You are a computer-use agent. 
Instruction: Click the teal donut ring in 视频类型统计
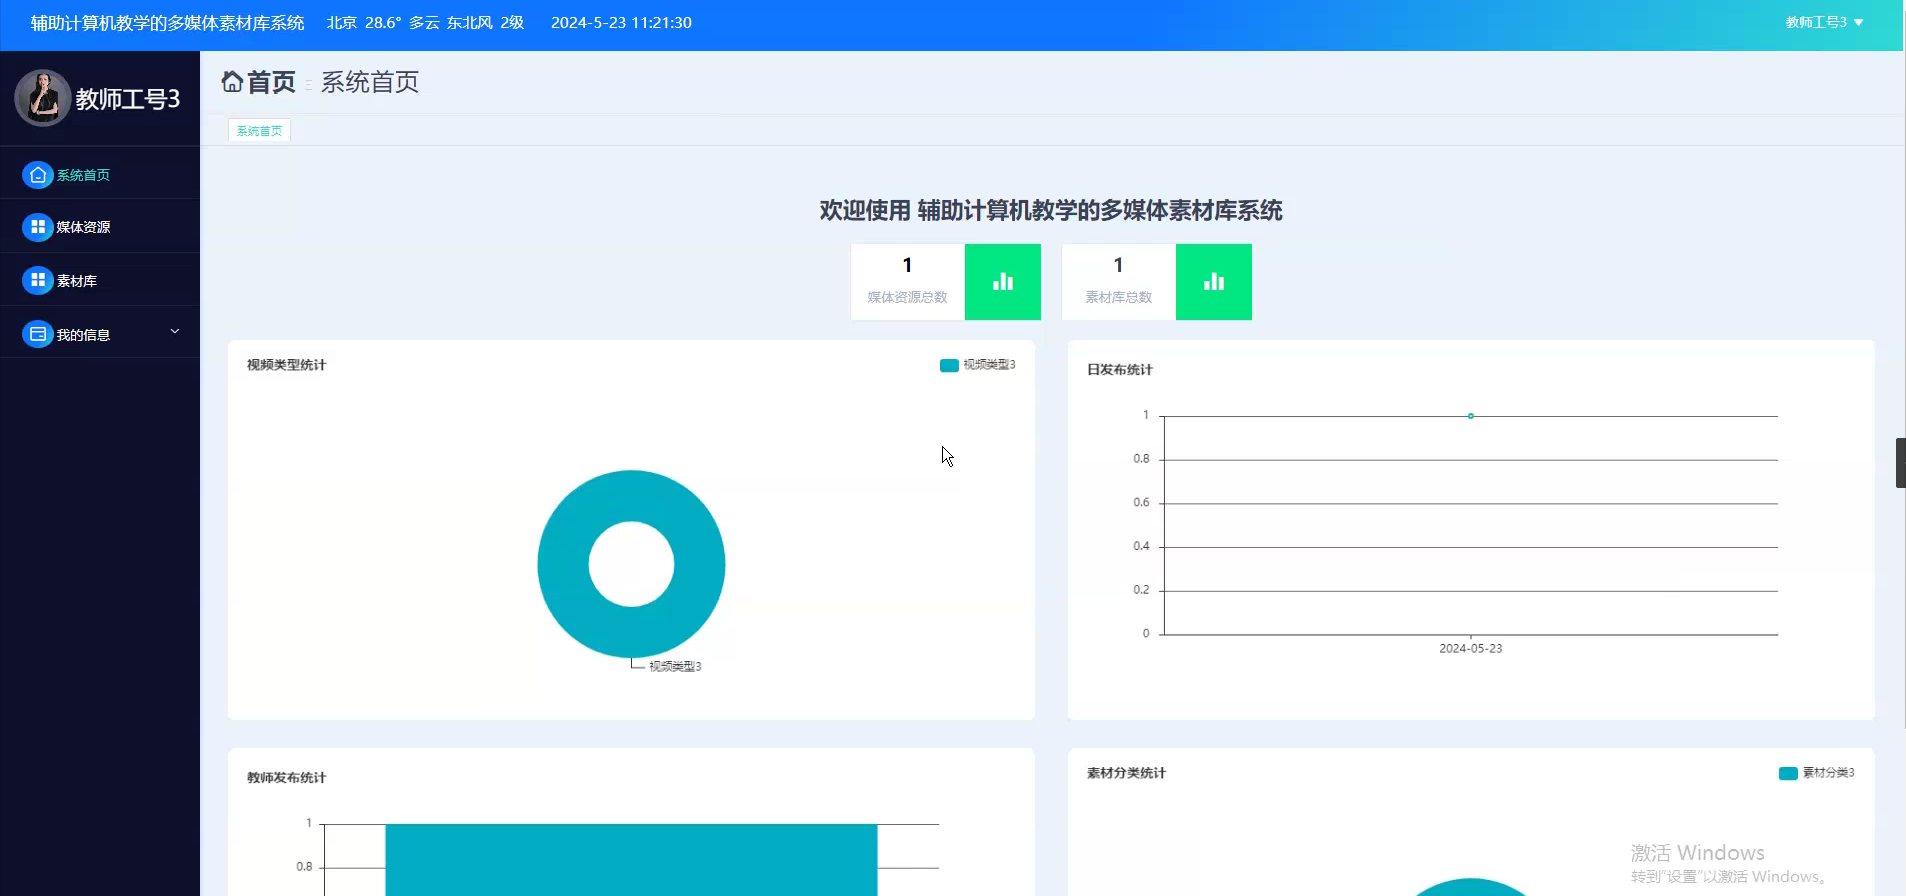tap(562, 564)
